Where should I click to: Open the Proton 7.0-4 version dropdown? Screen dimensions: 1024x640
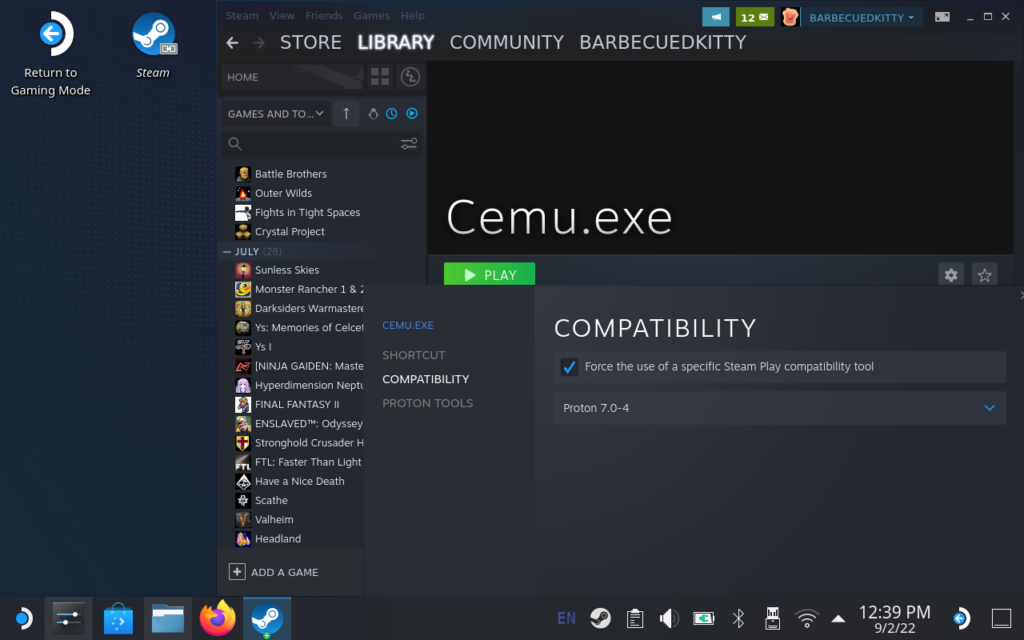780,408
